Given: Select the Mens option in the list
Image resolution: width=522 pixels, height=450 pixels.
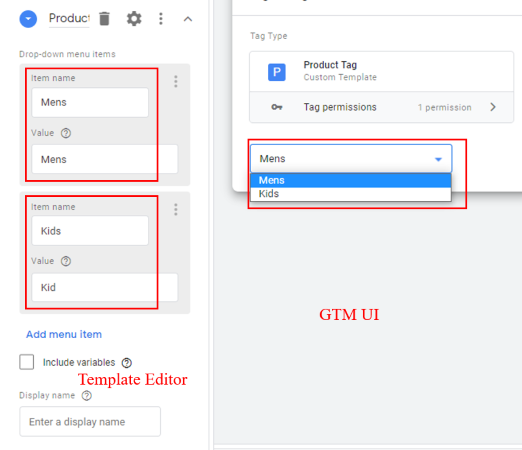Looking at the screenshot, I should point(351,180).
